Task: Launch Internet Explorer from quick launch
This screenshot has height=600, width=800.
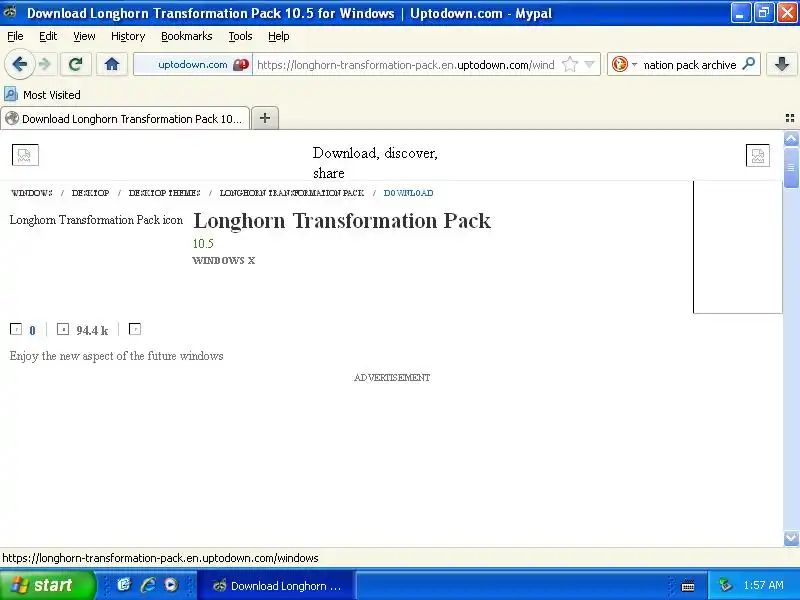Action: (x=148, y=585)
